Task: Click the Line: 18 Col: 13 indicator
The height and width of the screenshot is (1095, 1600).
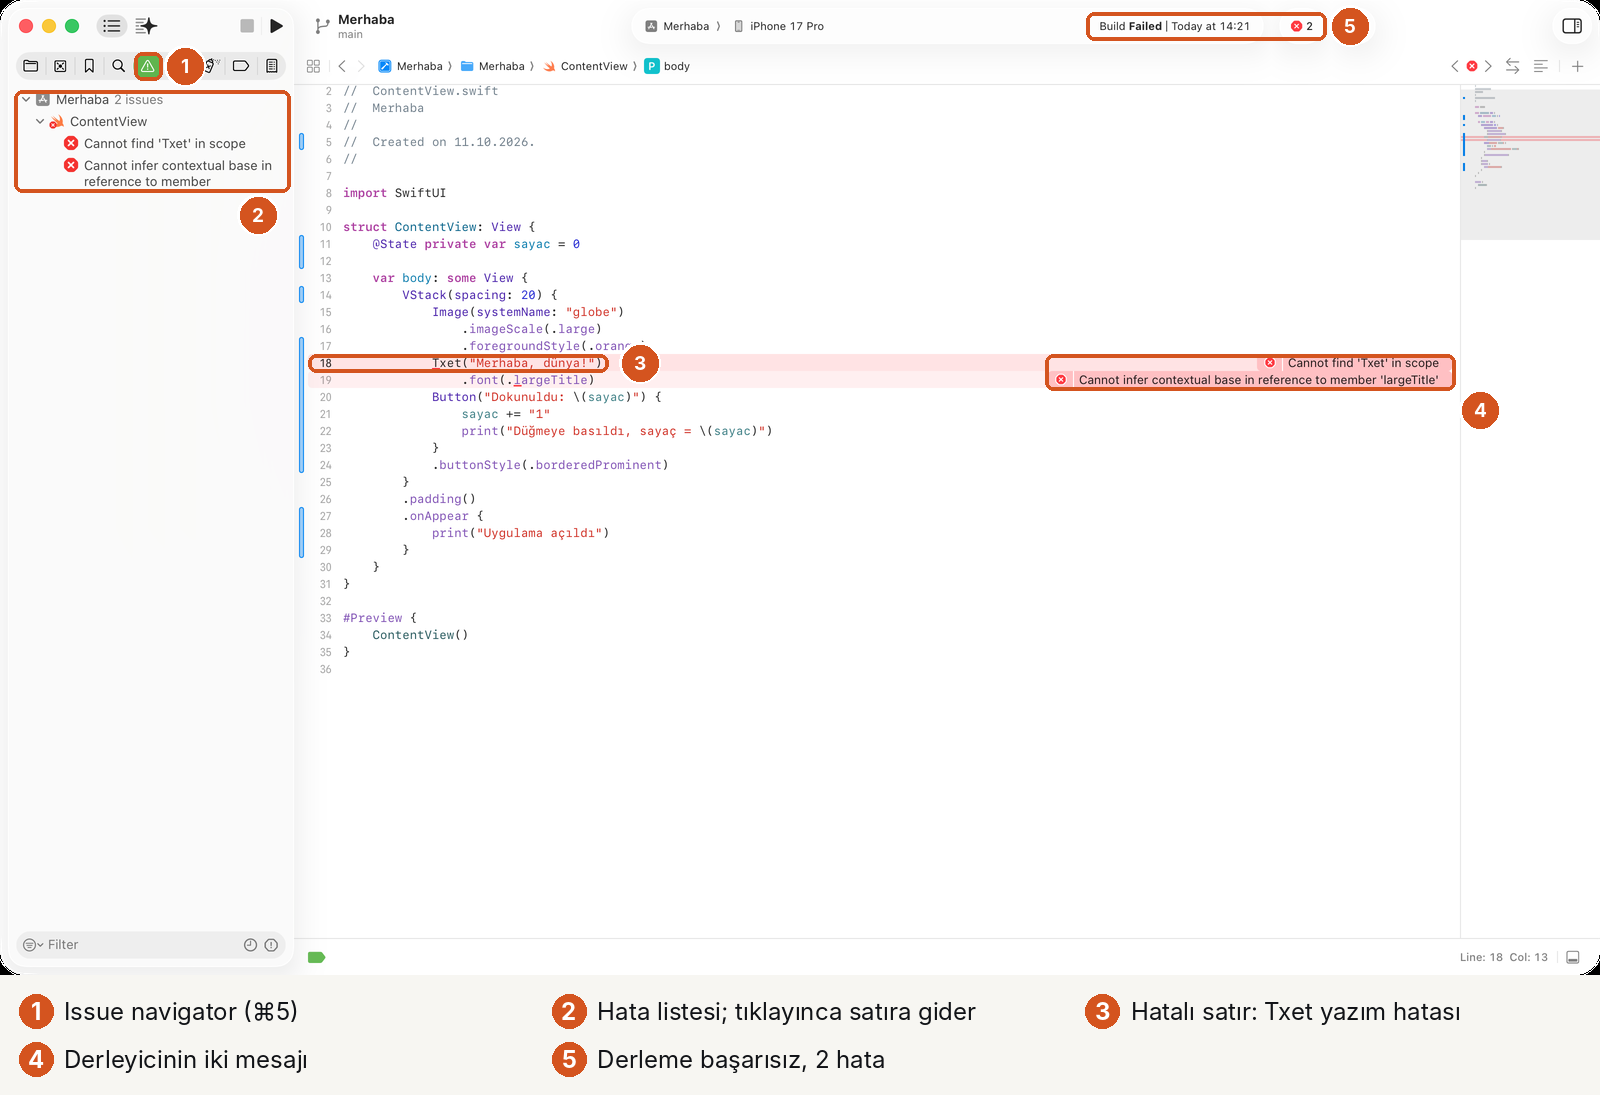Action: coord(1503,957)
